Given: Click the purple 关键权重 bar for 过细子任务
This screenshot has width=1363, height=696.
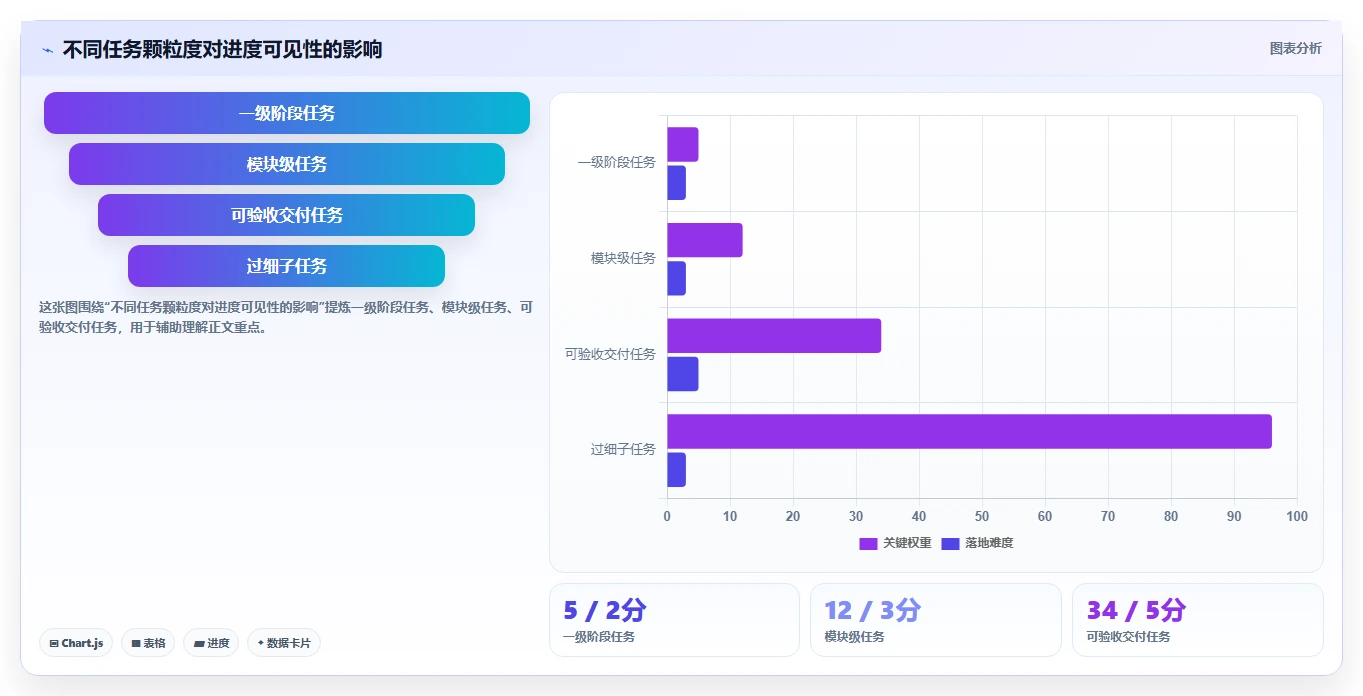Looking at the screenshot, I should [x=969, y=431].
